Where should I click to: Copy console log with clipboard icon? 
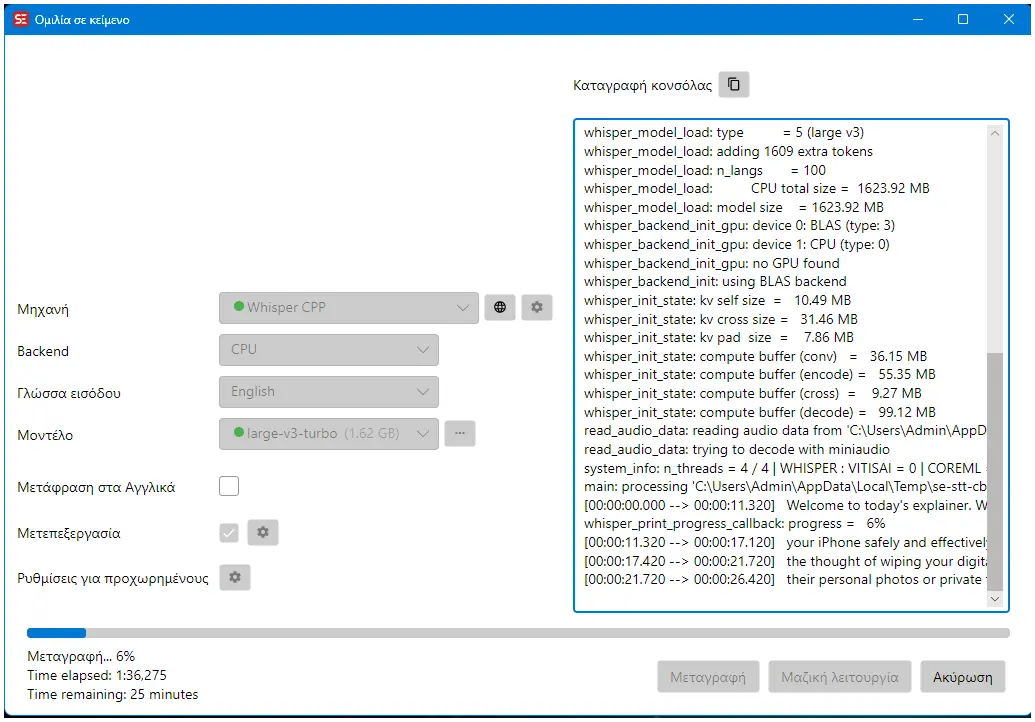[x=733, y=84]
